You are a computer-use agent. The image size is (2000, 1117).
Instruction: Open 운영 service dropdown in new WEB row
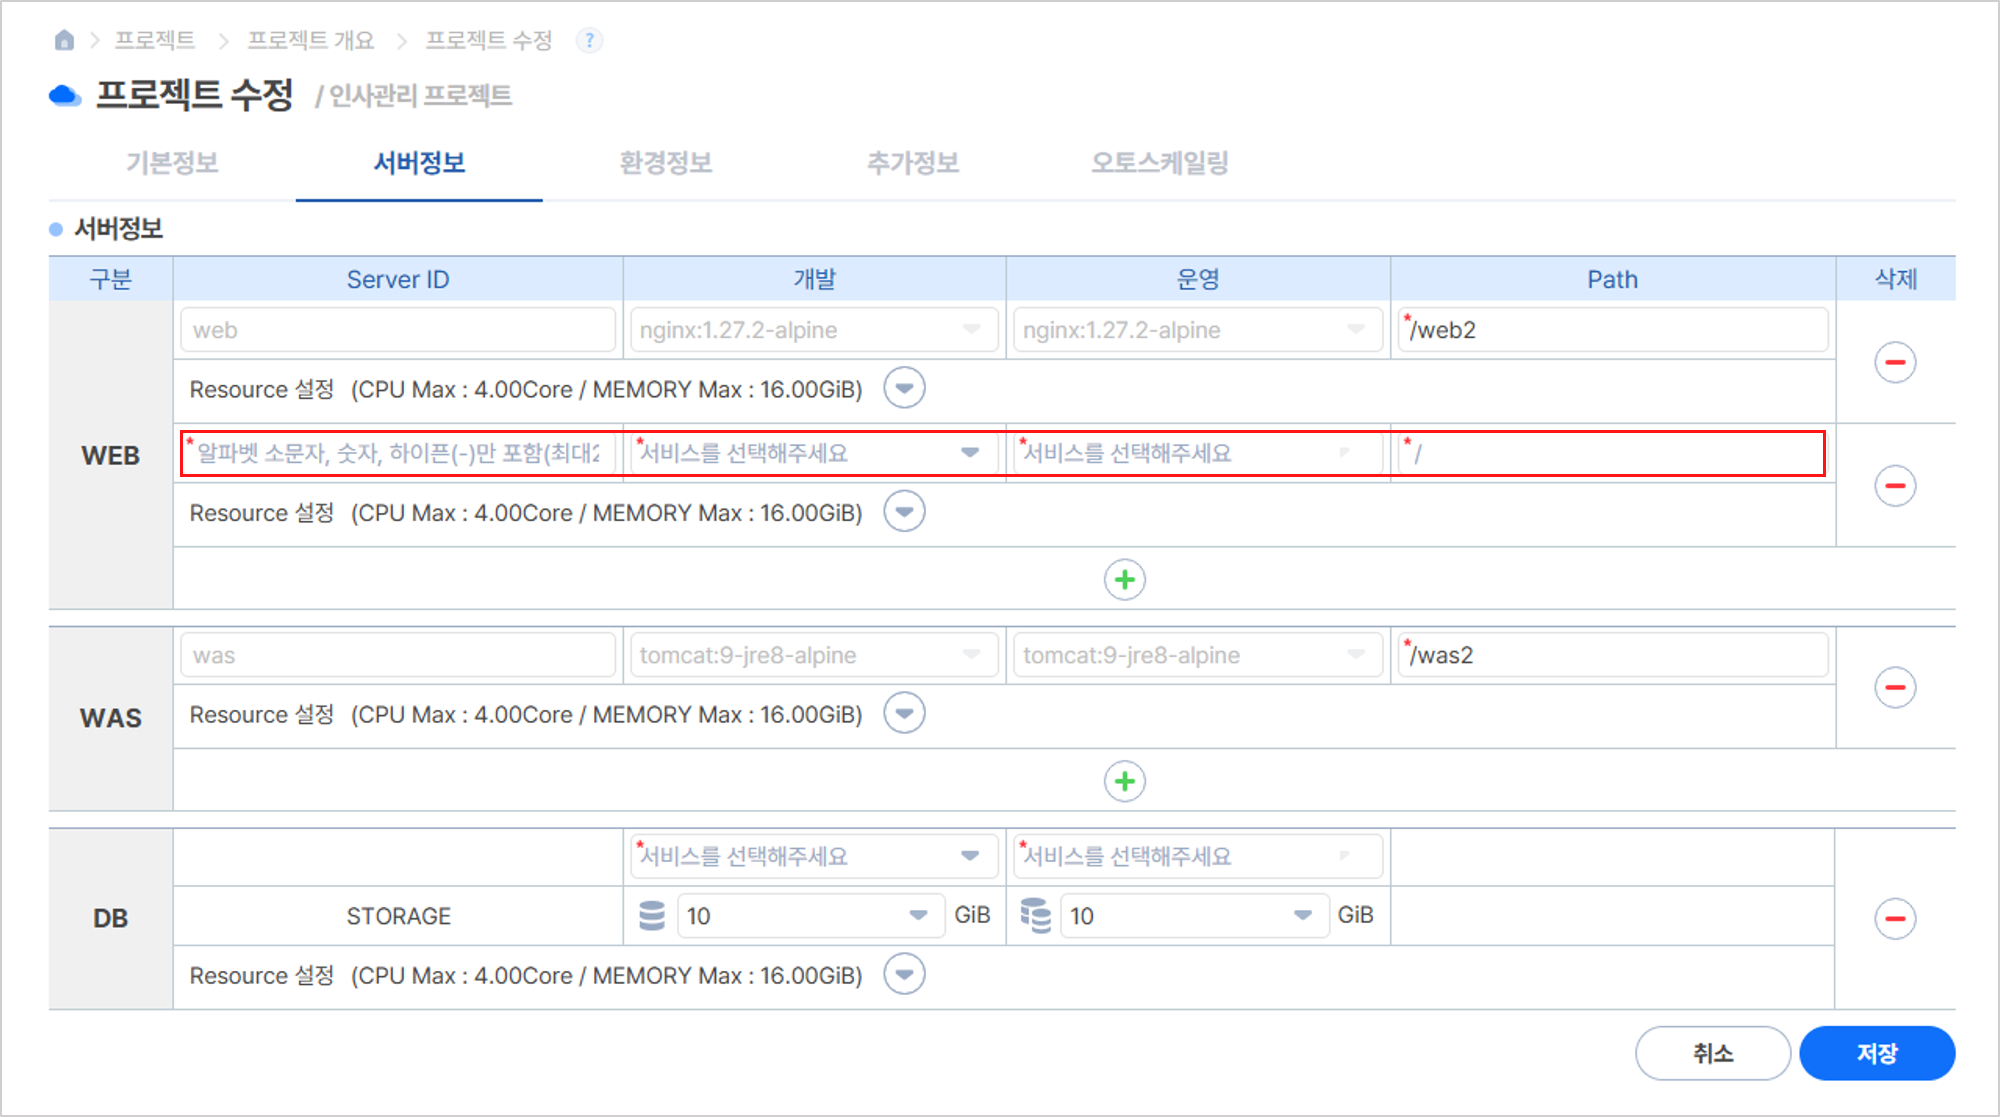(1197, 454)
